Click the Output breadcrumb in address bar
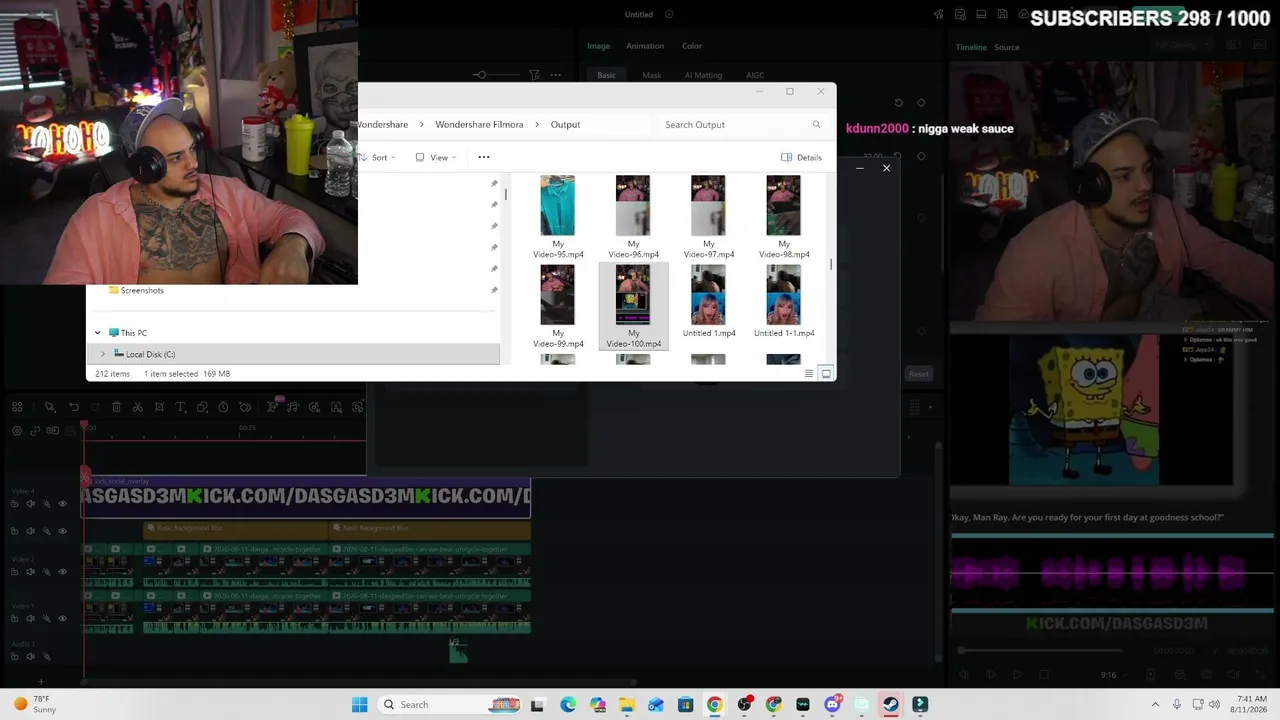The height and width of the screenshot is (720, 1280). (565, 125)
